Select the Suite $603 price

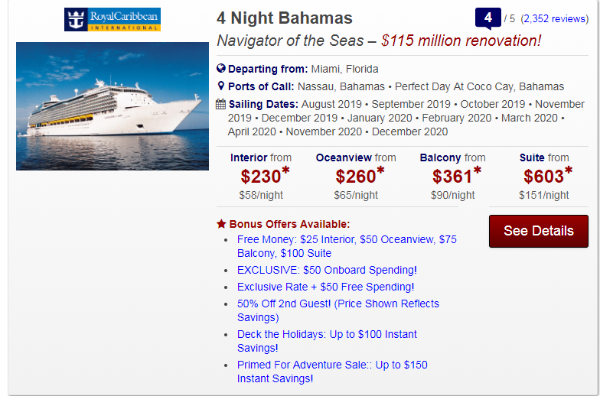pyautogui.click(x=548, y=176)
